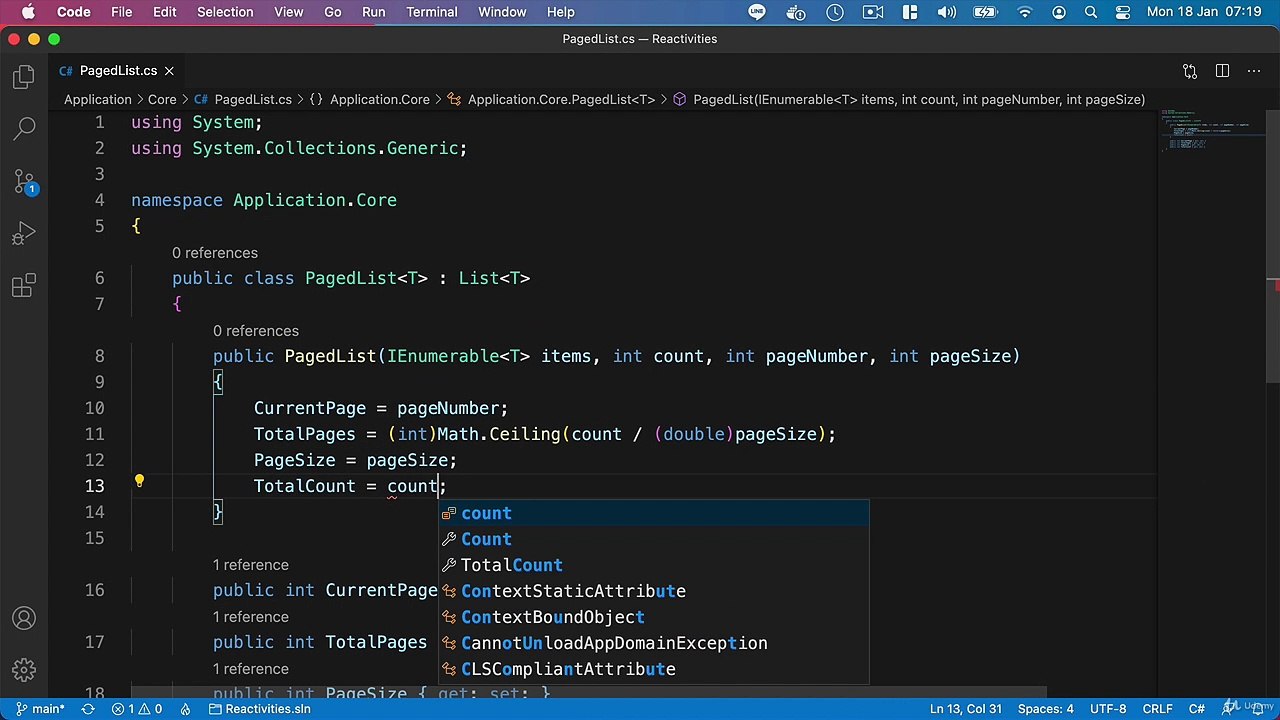Select the 'TotalCount' suggestion
The image size is (1280, 720).
(x=654, y=565)
